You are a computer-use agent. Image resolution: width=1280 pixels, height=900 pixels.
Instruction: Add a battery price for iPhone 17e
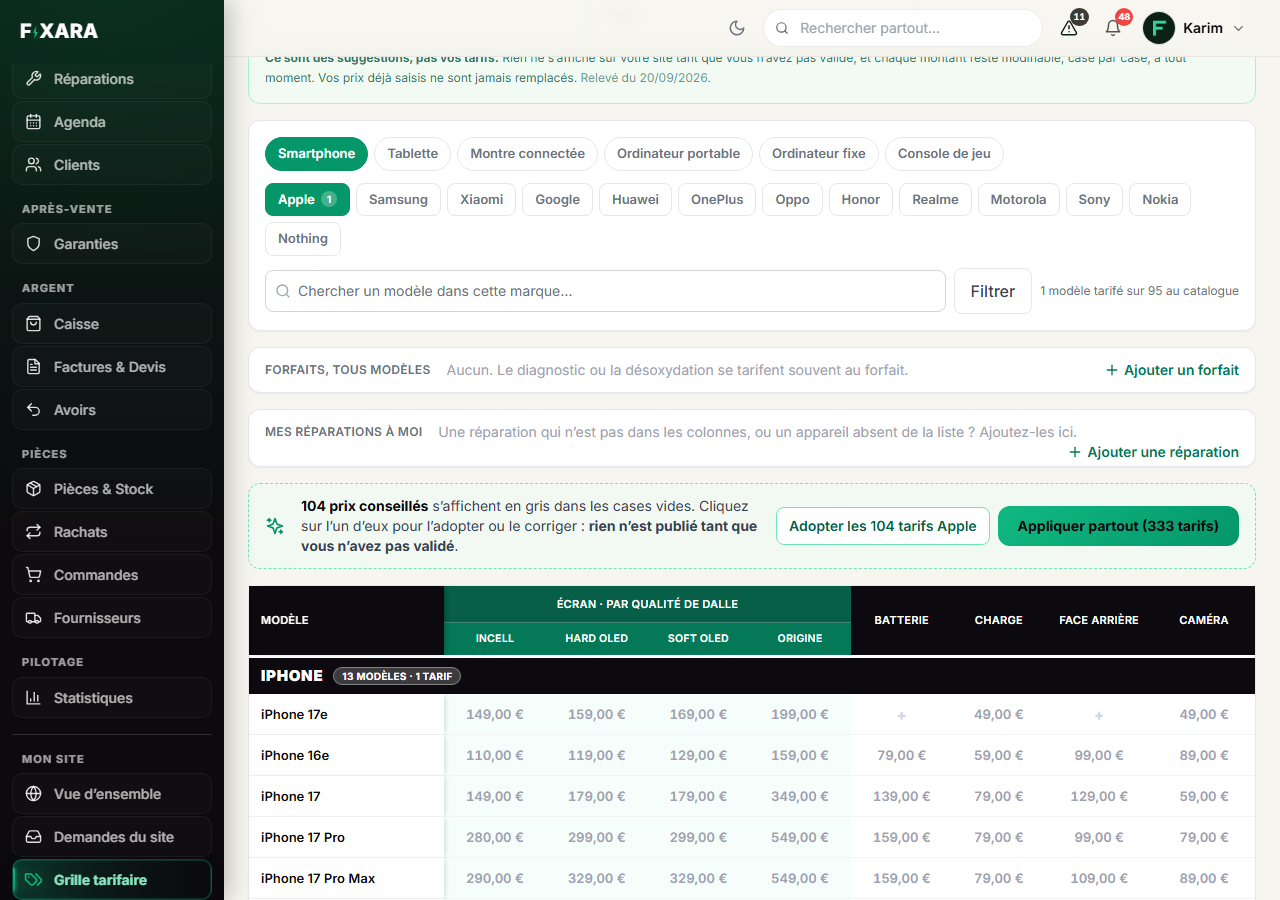(x=901, y=715)
